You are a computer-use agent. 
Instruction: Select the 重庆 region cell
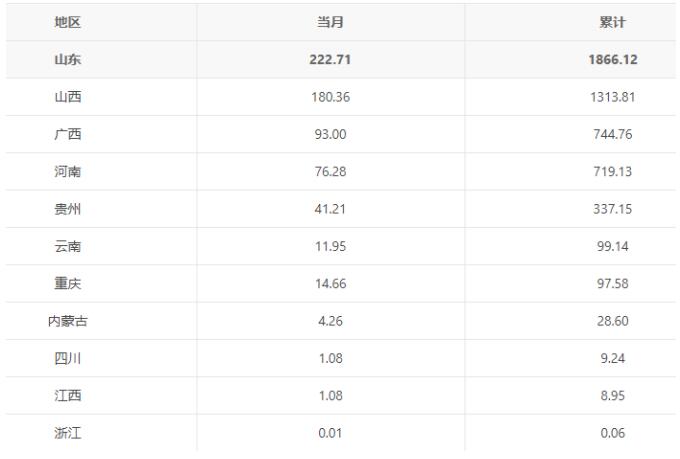(x=68, y=283)
